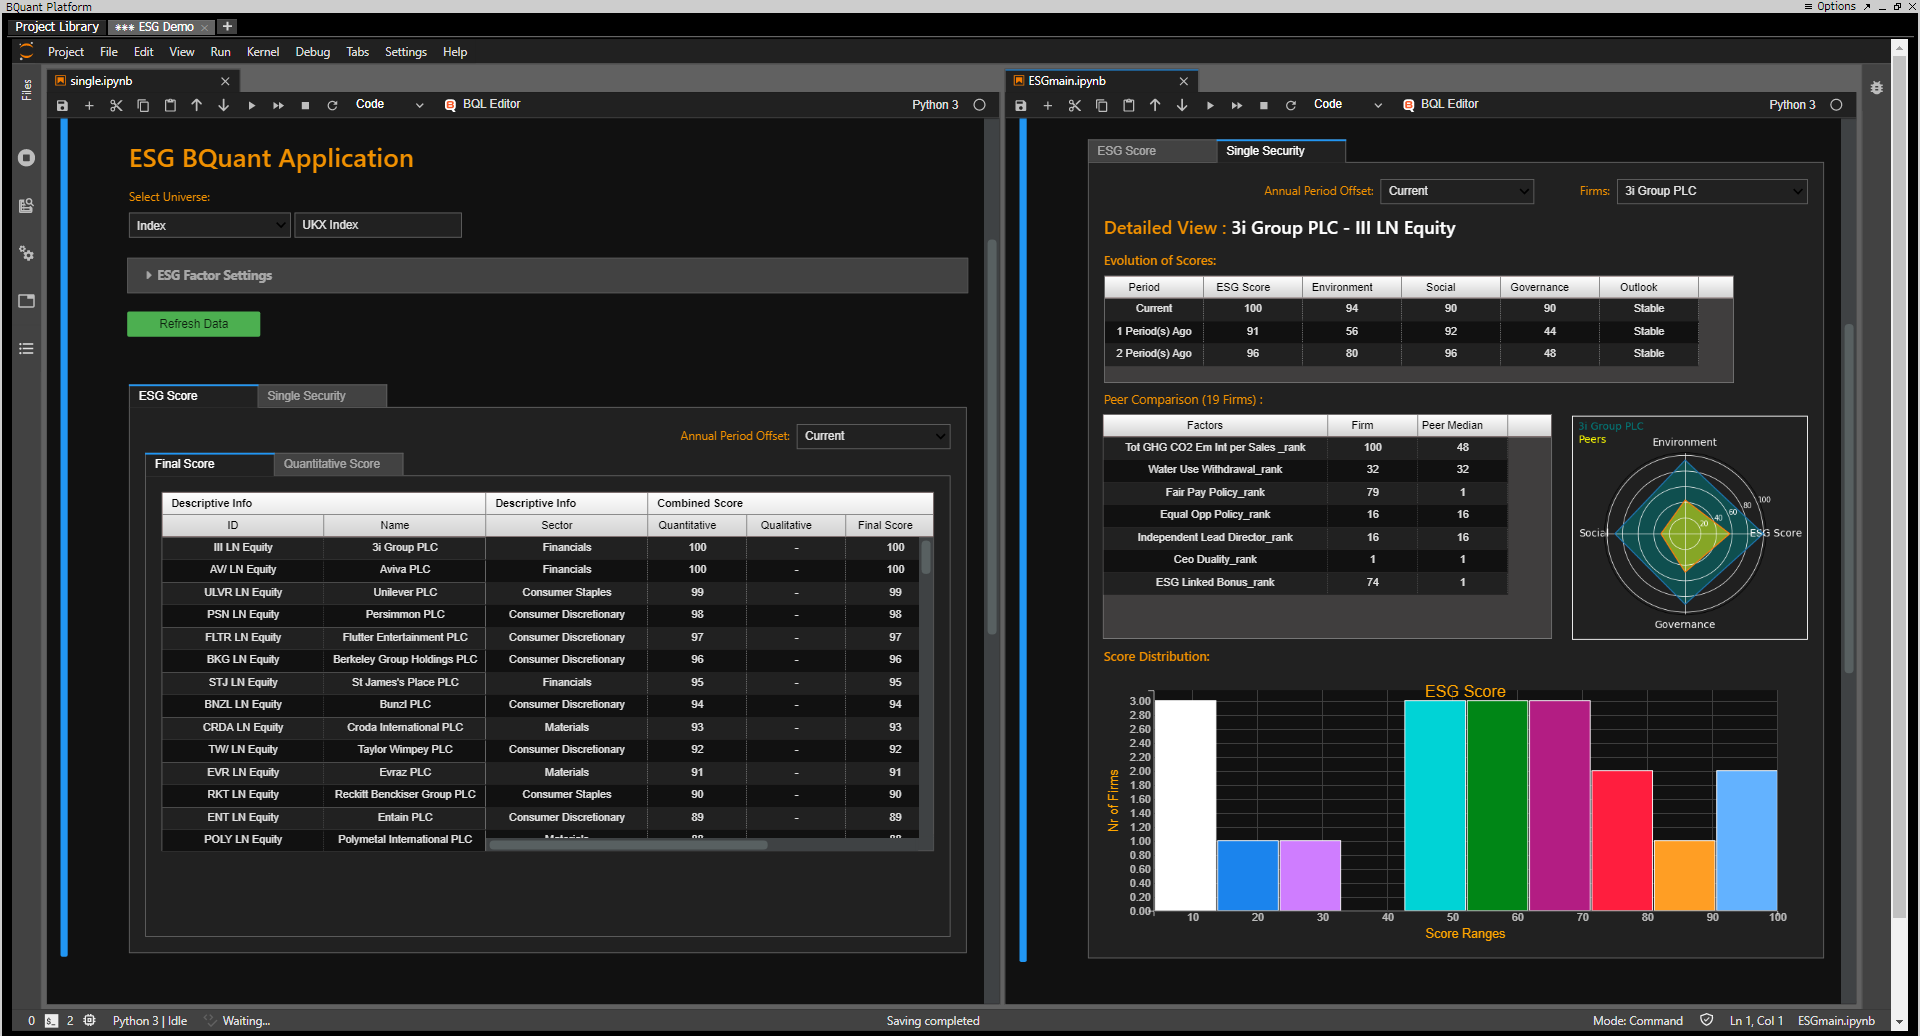
Task: Open the cell type dropdown in single.ipynb
Action: [x=390, y=104]
